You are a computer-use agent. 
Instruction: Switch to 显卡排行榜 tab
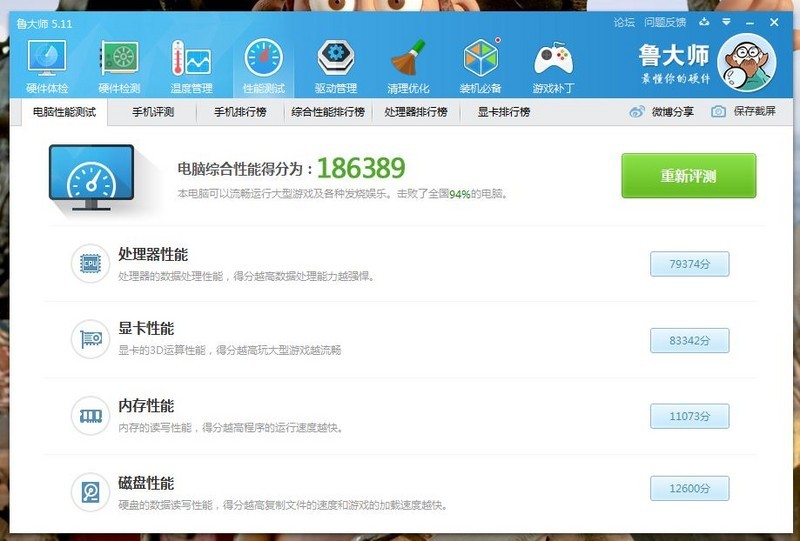(x=504, y=112)
